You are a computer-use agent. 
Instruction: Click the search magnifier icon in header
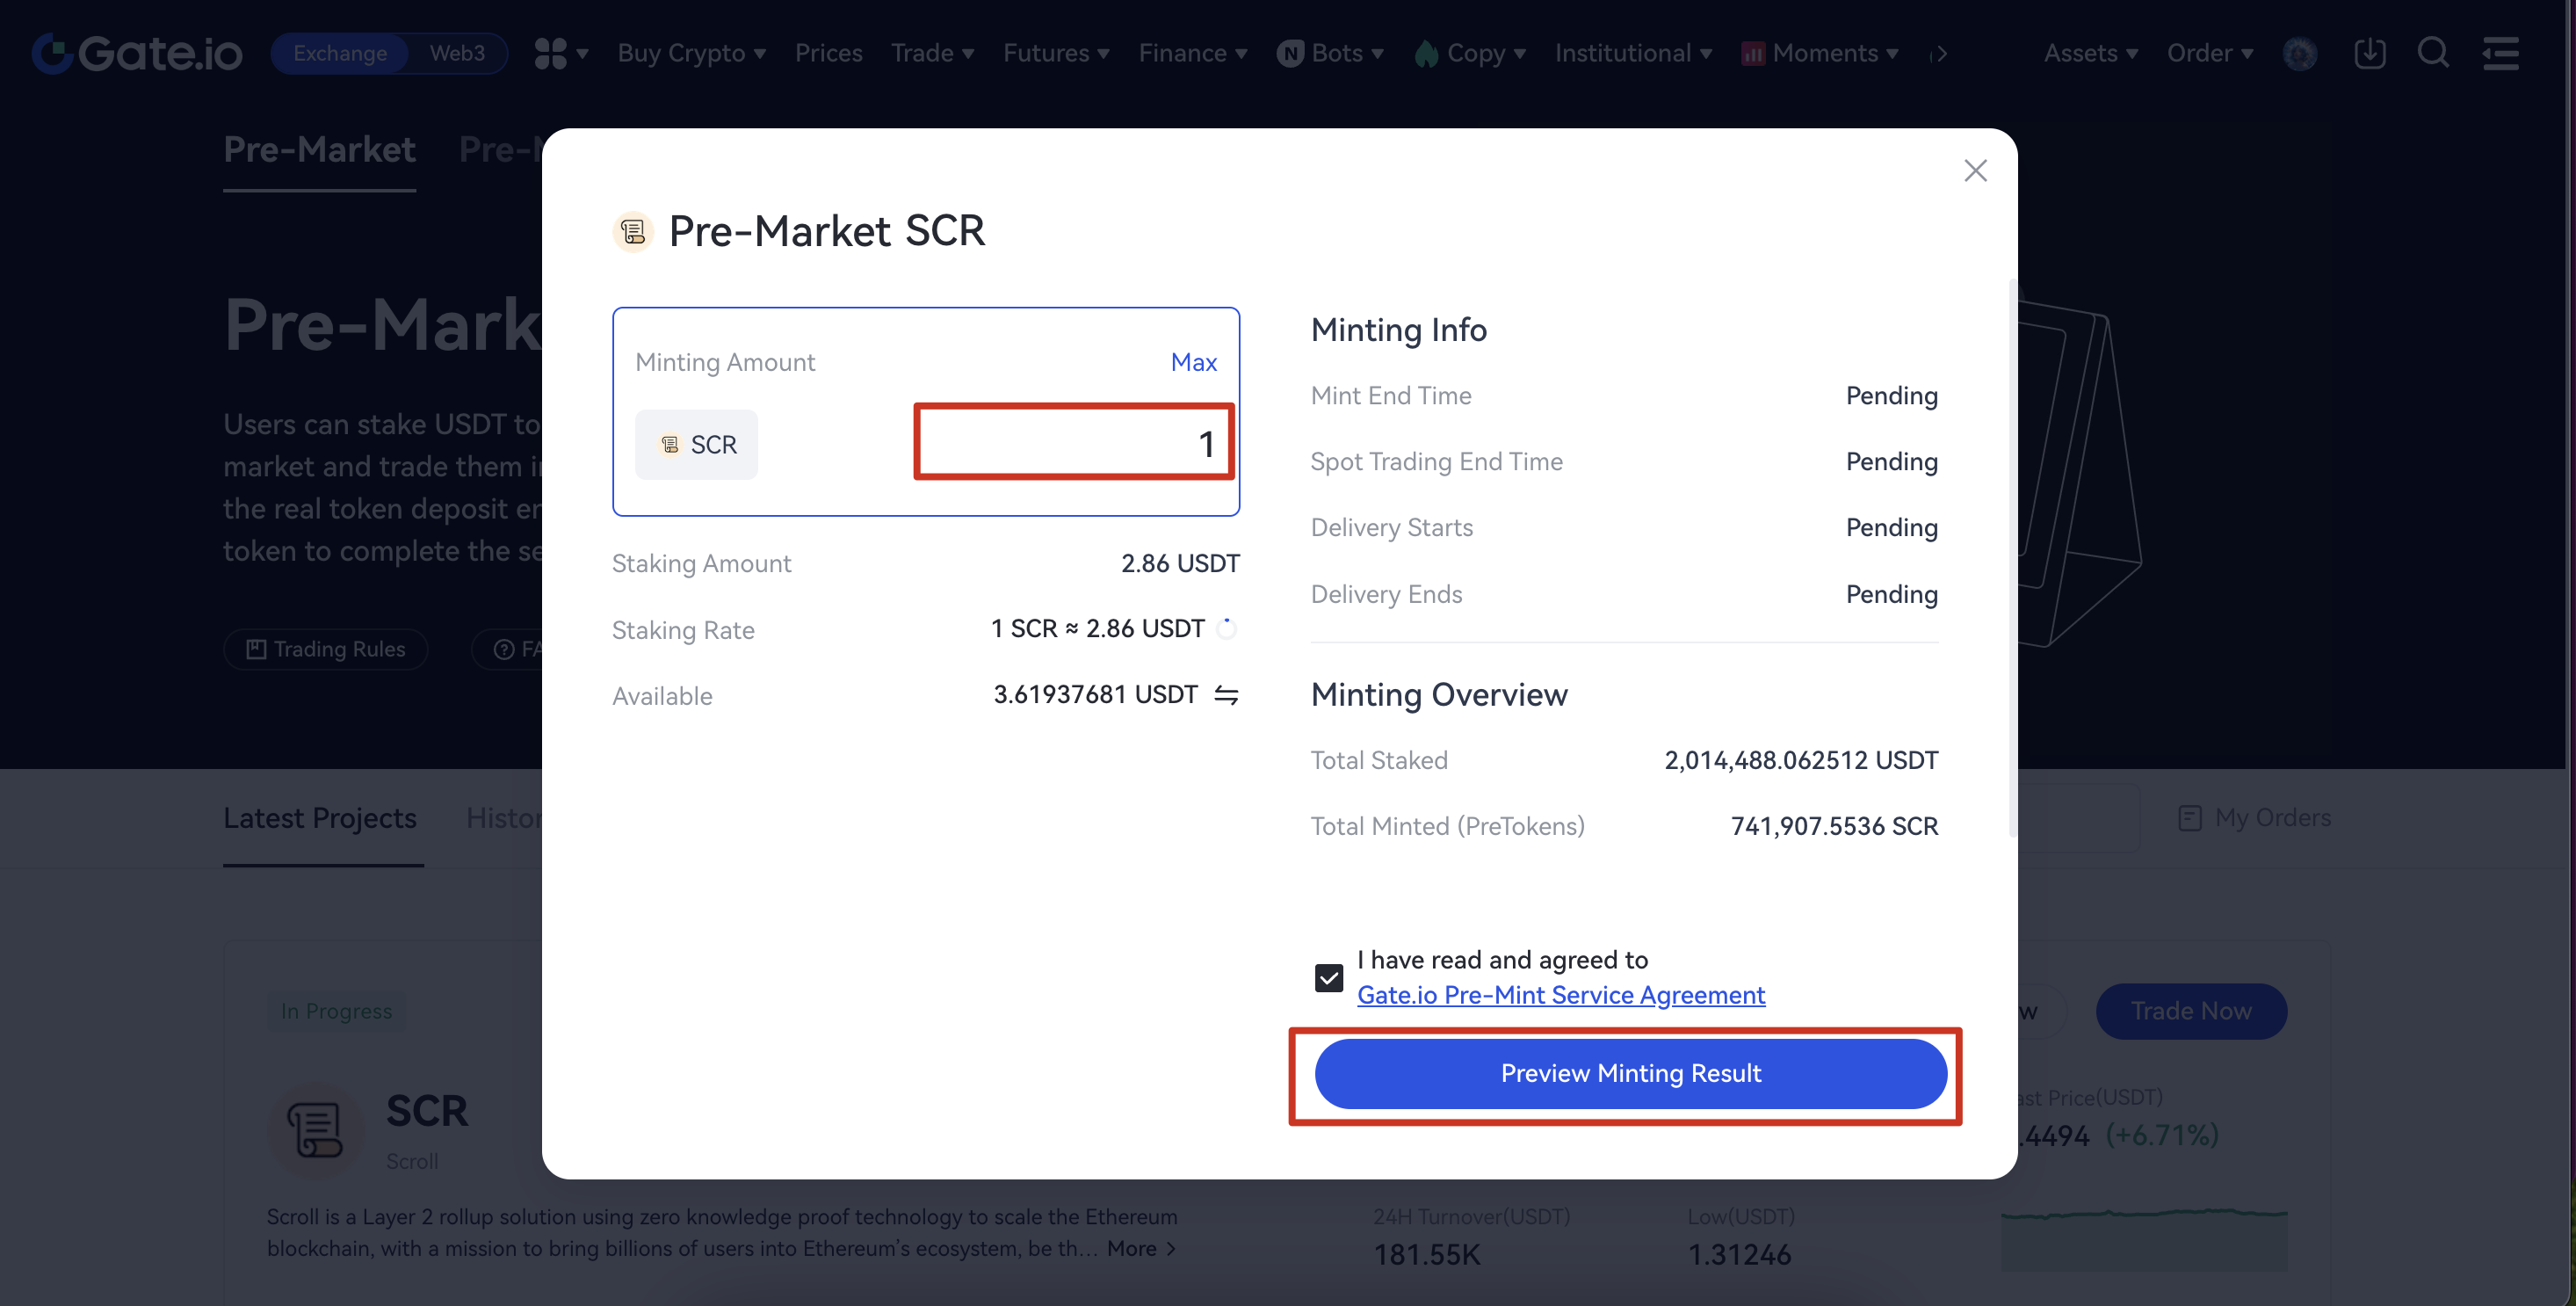[x=2432, y=53]
